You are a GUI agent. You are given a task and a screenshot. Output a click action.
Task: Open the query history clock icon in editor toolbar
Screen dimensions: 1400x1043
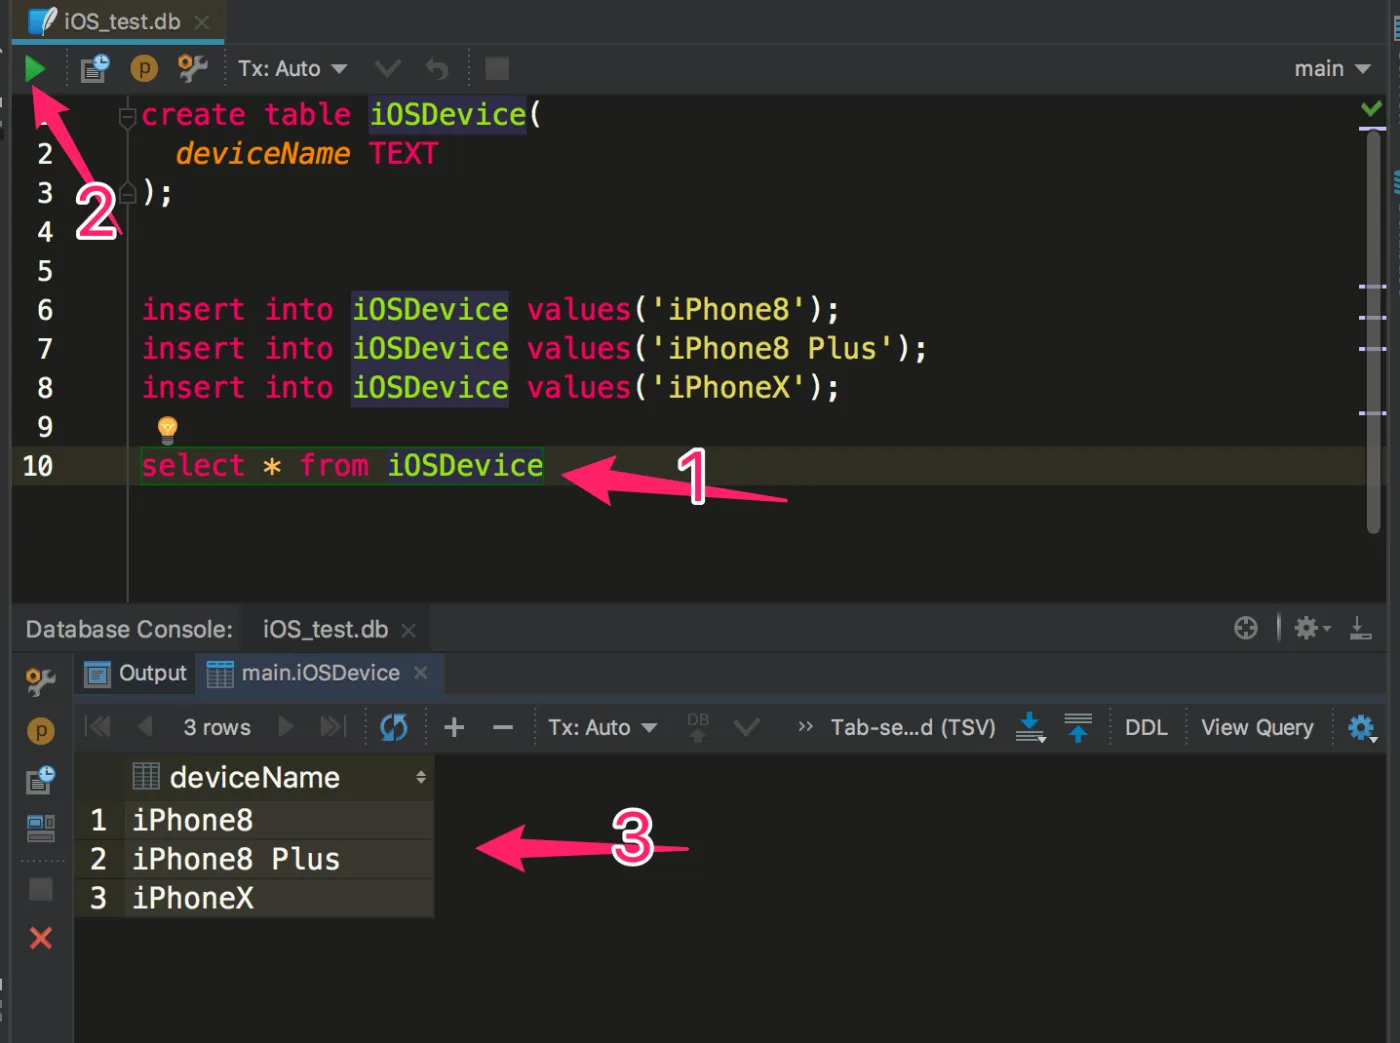95,68
